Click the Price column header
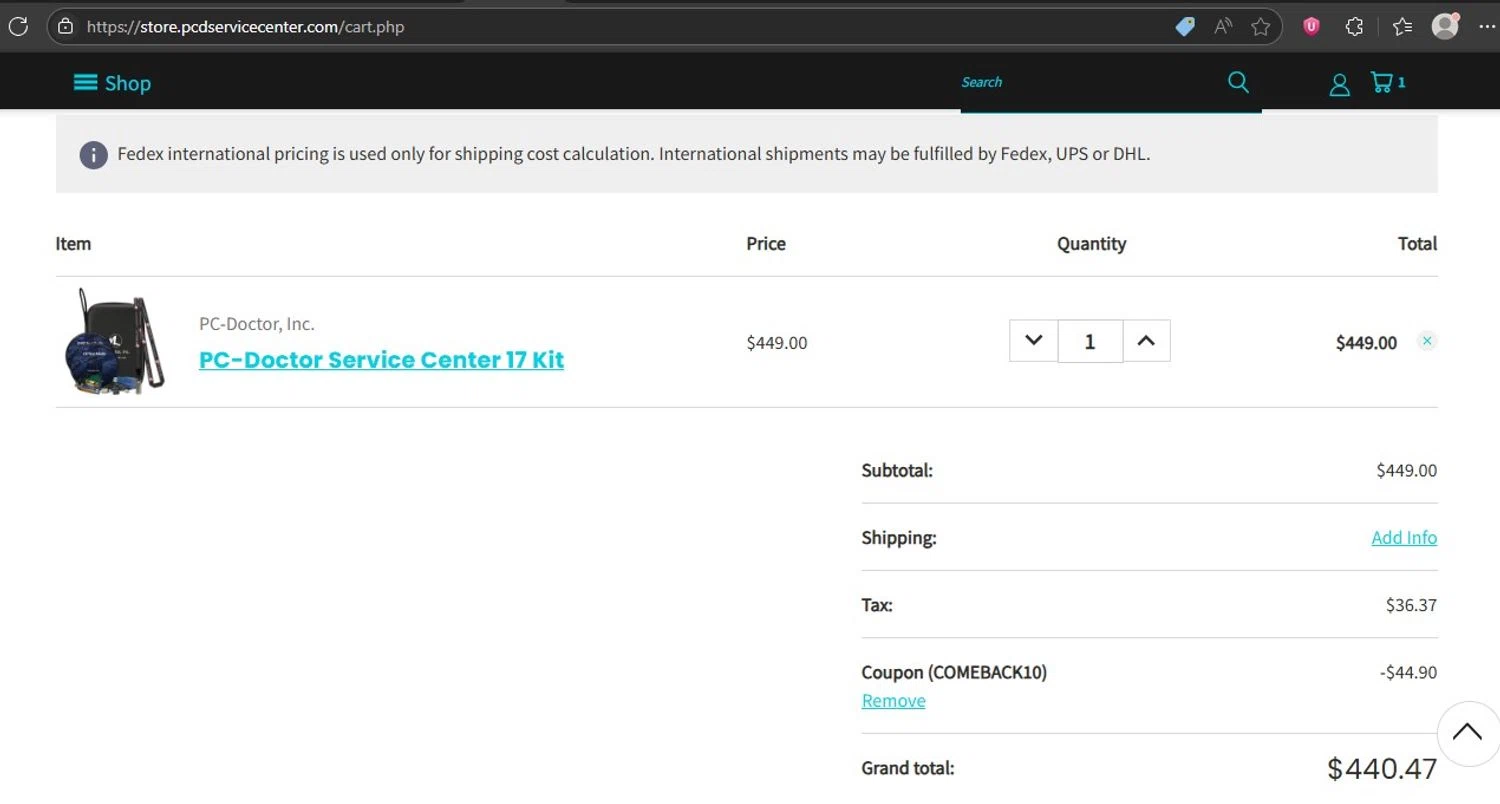The width and height of the screenshot is (1500, 804). point(766,243)
